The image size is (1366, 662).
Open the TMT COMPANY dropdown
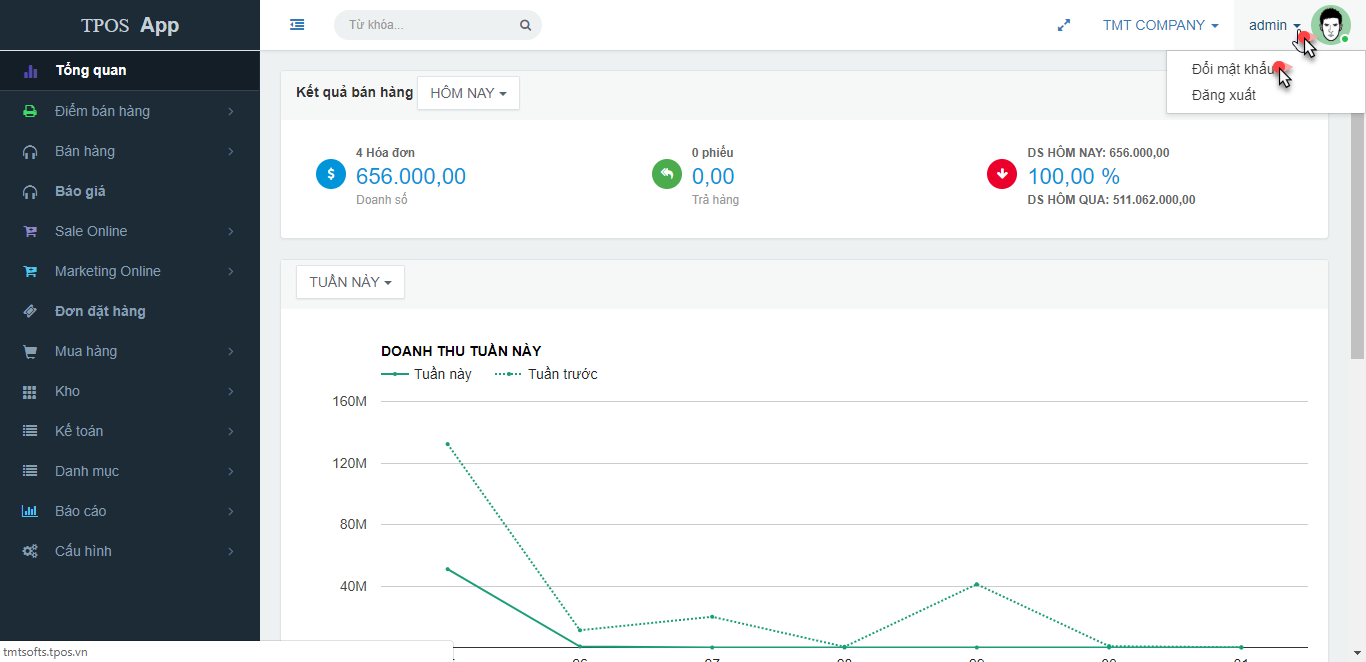[x=1160, y=25]
